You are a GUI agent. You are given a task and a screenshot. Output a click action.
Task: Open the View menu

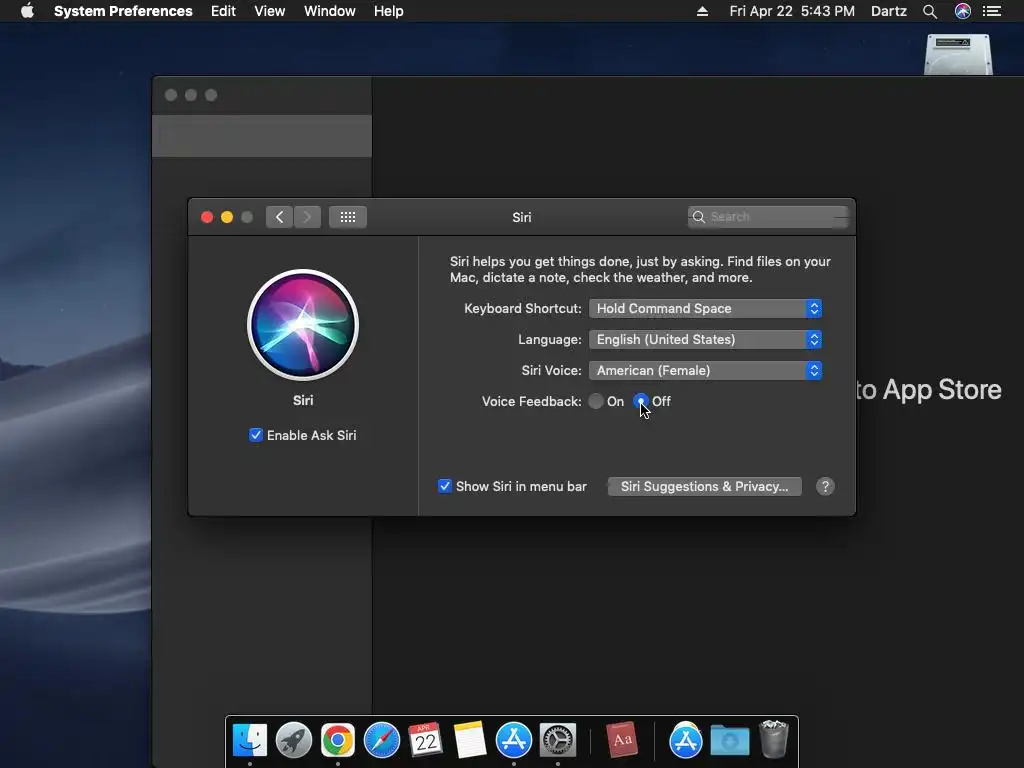(270, 11)
